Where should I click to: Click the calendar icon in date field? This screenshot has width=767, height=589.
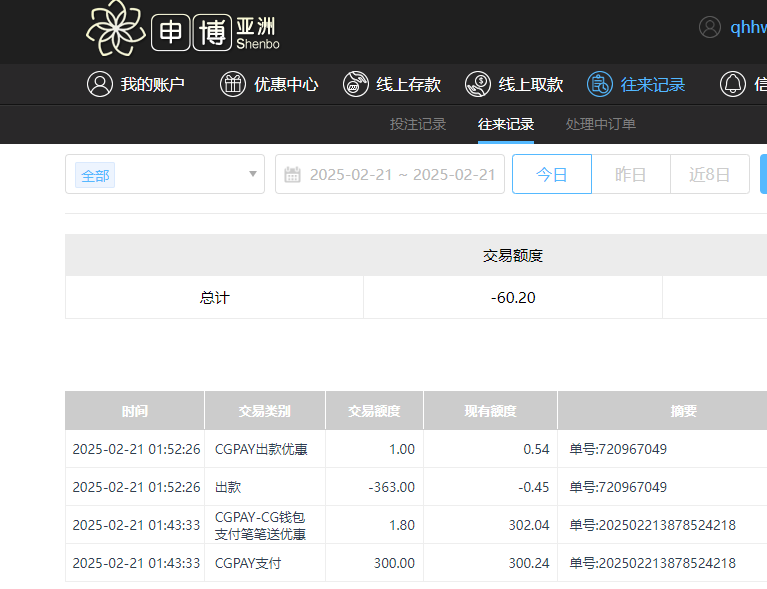[x=292, y=175]
